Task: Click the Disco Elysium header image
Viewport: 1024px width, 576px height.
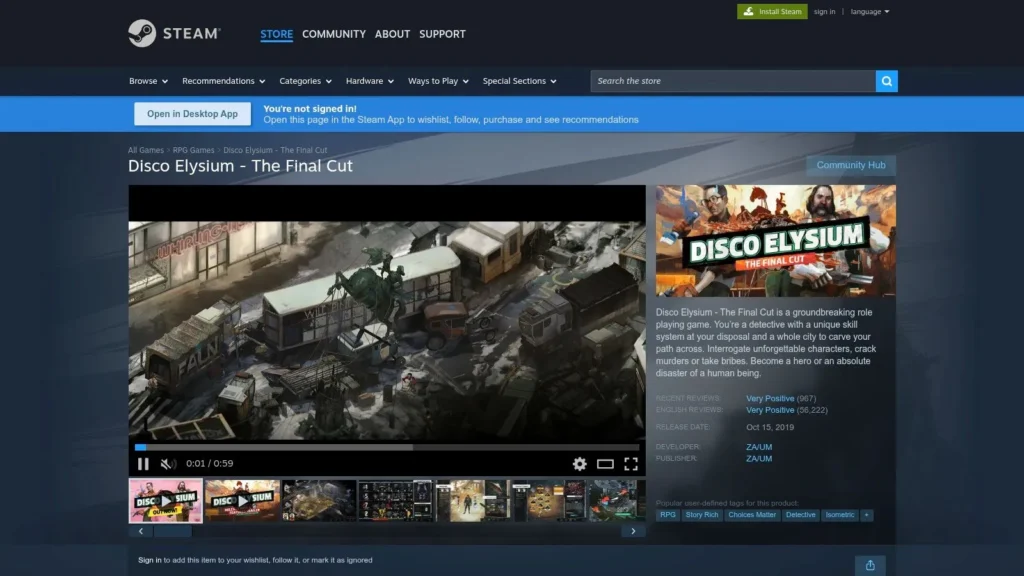Action: pyautogui.click(x=776, y=241)
